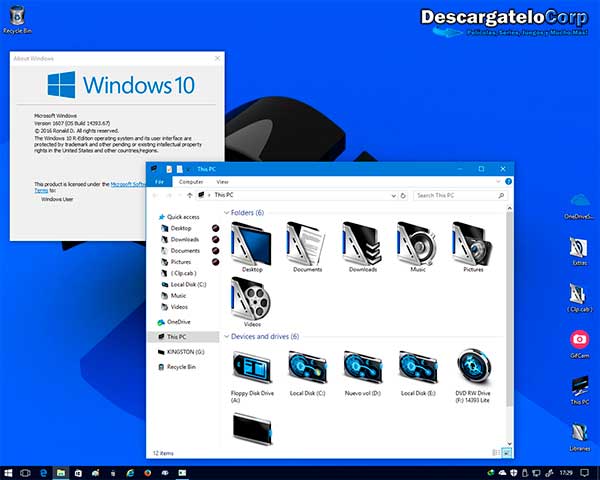
Task: Select the Local Disk (C:) drive icon
Action: click(307, 368)
